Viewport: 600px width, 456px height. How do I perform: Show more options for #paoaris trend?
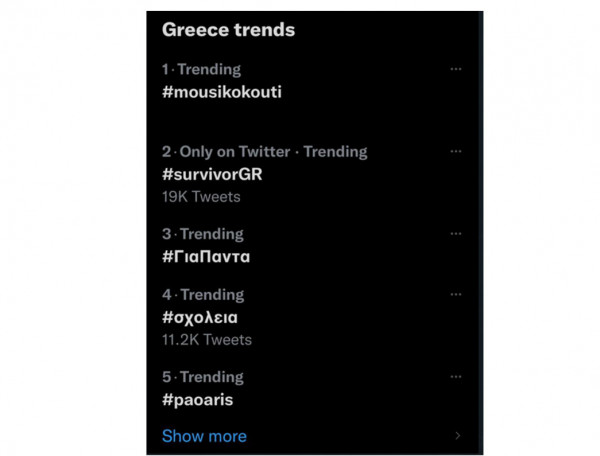[456, 377]
